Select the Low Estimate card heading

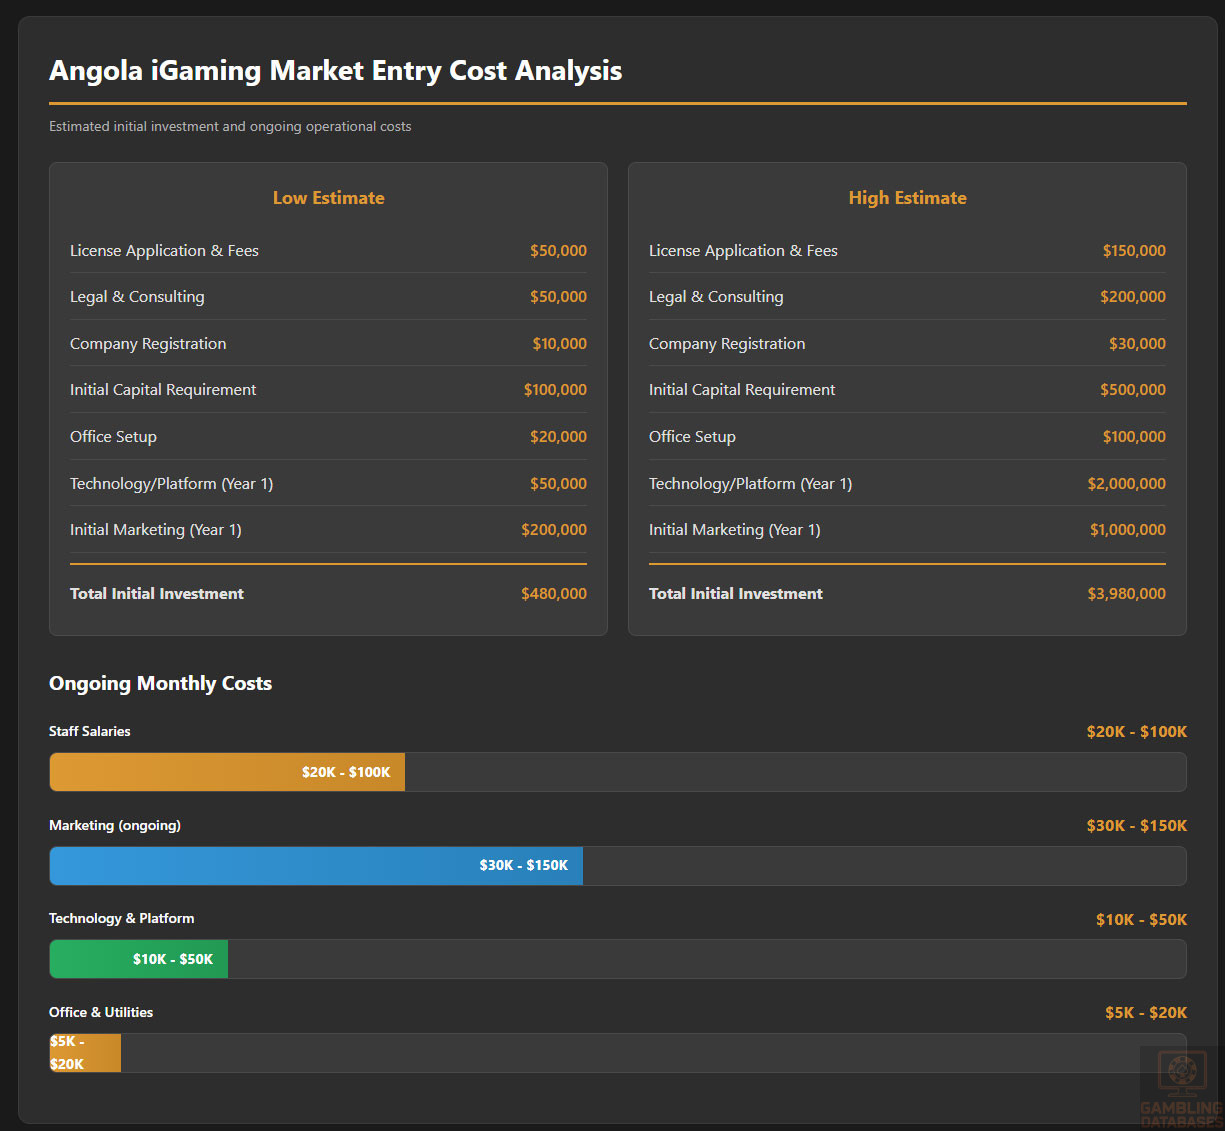328,198
